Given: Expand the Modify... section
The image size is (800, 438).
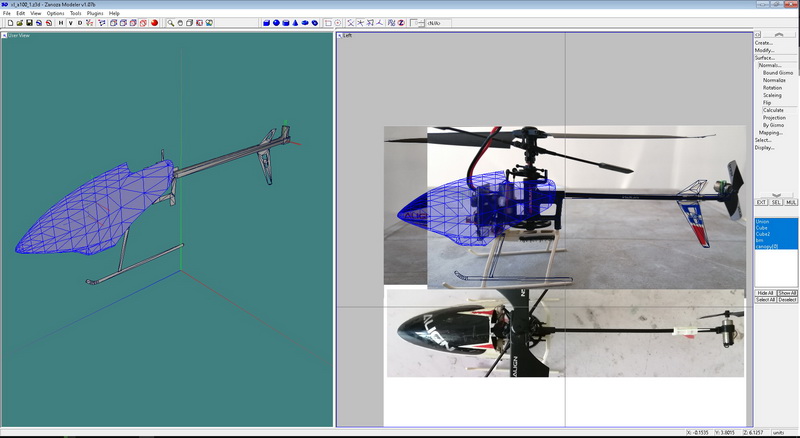Looking at the screenshot, I should coord(765,50).
